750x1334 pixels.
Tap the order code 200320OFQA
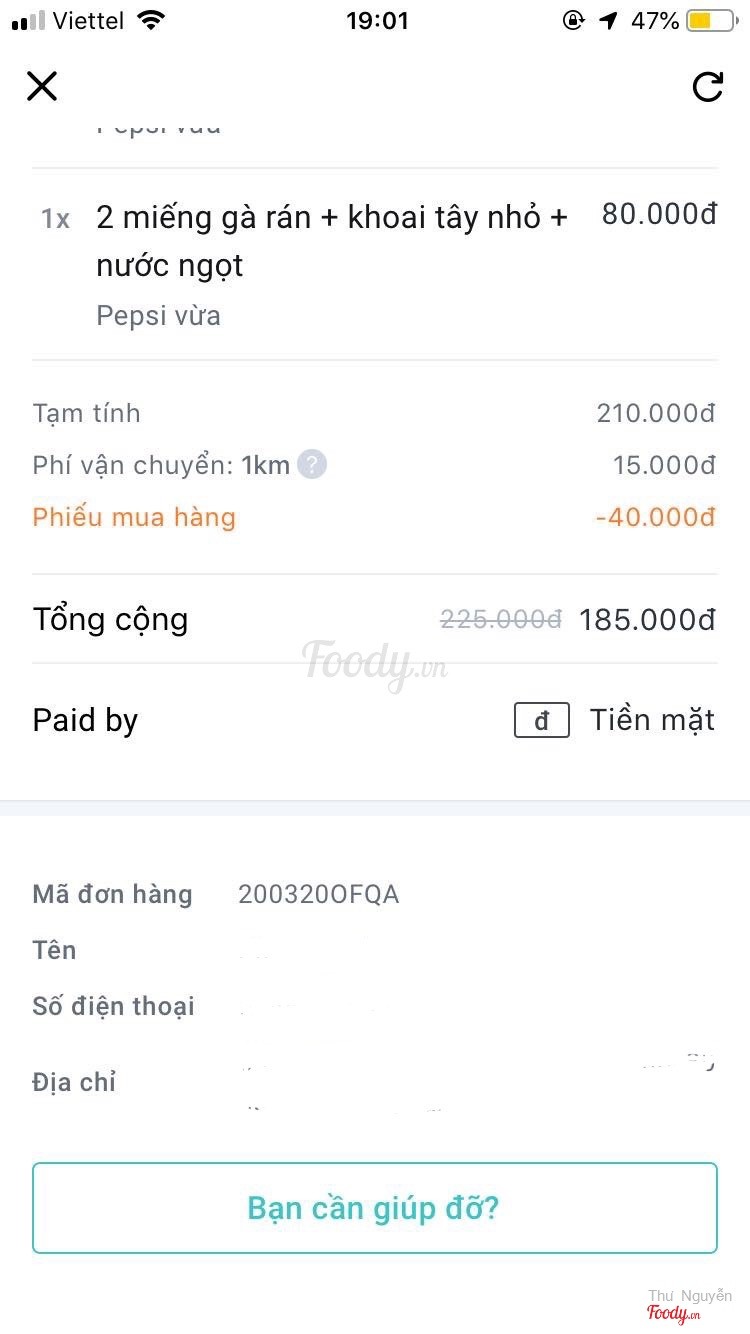318,894
